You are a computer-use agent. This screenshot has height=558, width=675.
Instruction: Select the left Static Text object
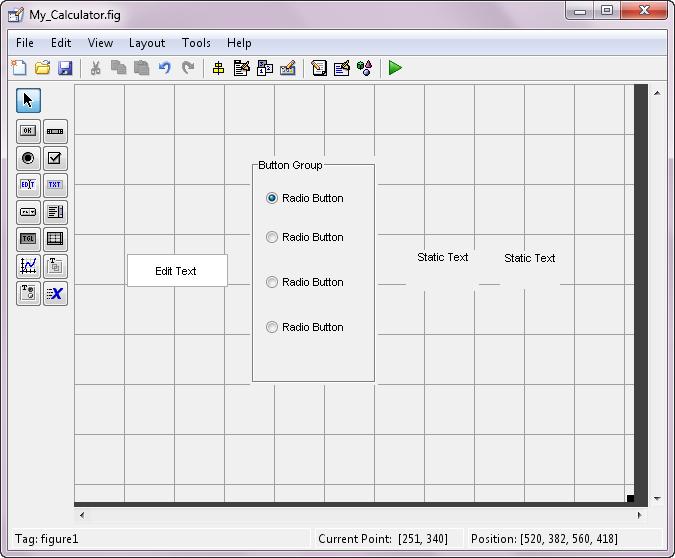(x=443, y=257)
